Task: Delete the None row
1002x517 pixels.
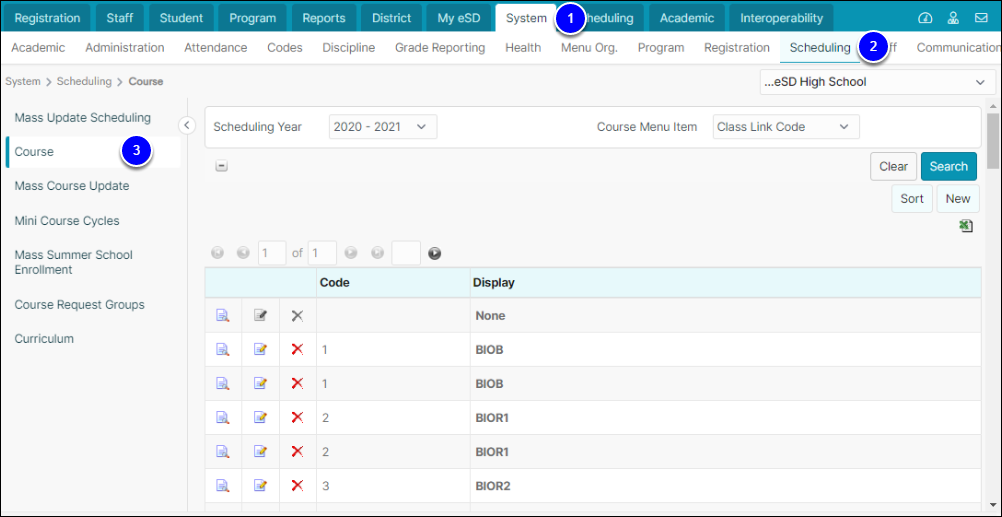Action: pyautogui.click(x=297, y=316)
